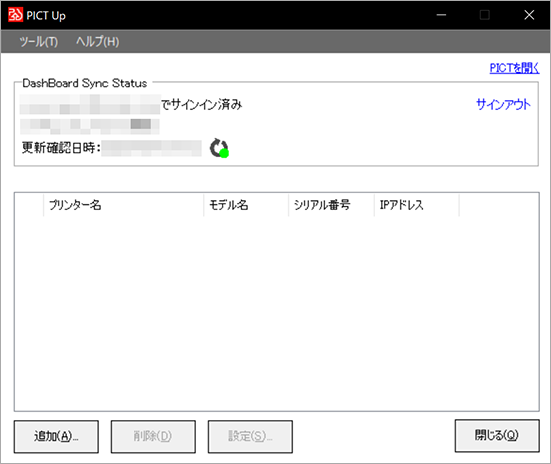This screenshot has height=464, width=551.
Task: Click the PICTを開く link
Action: pos(514,68)
